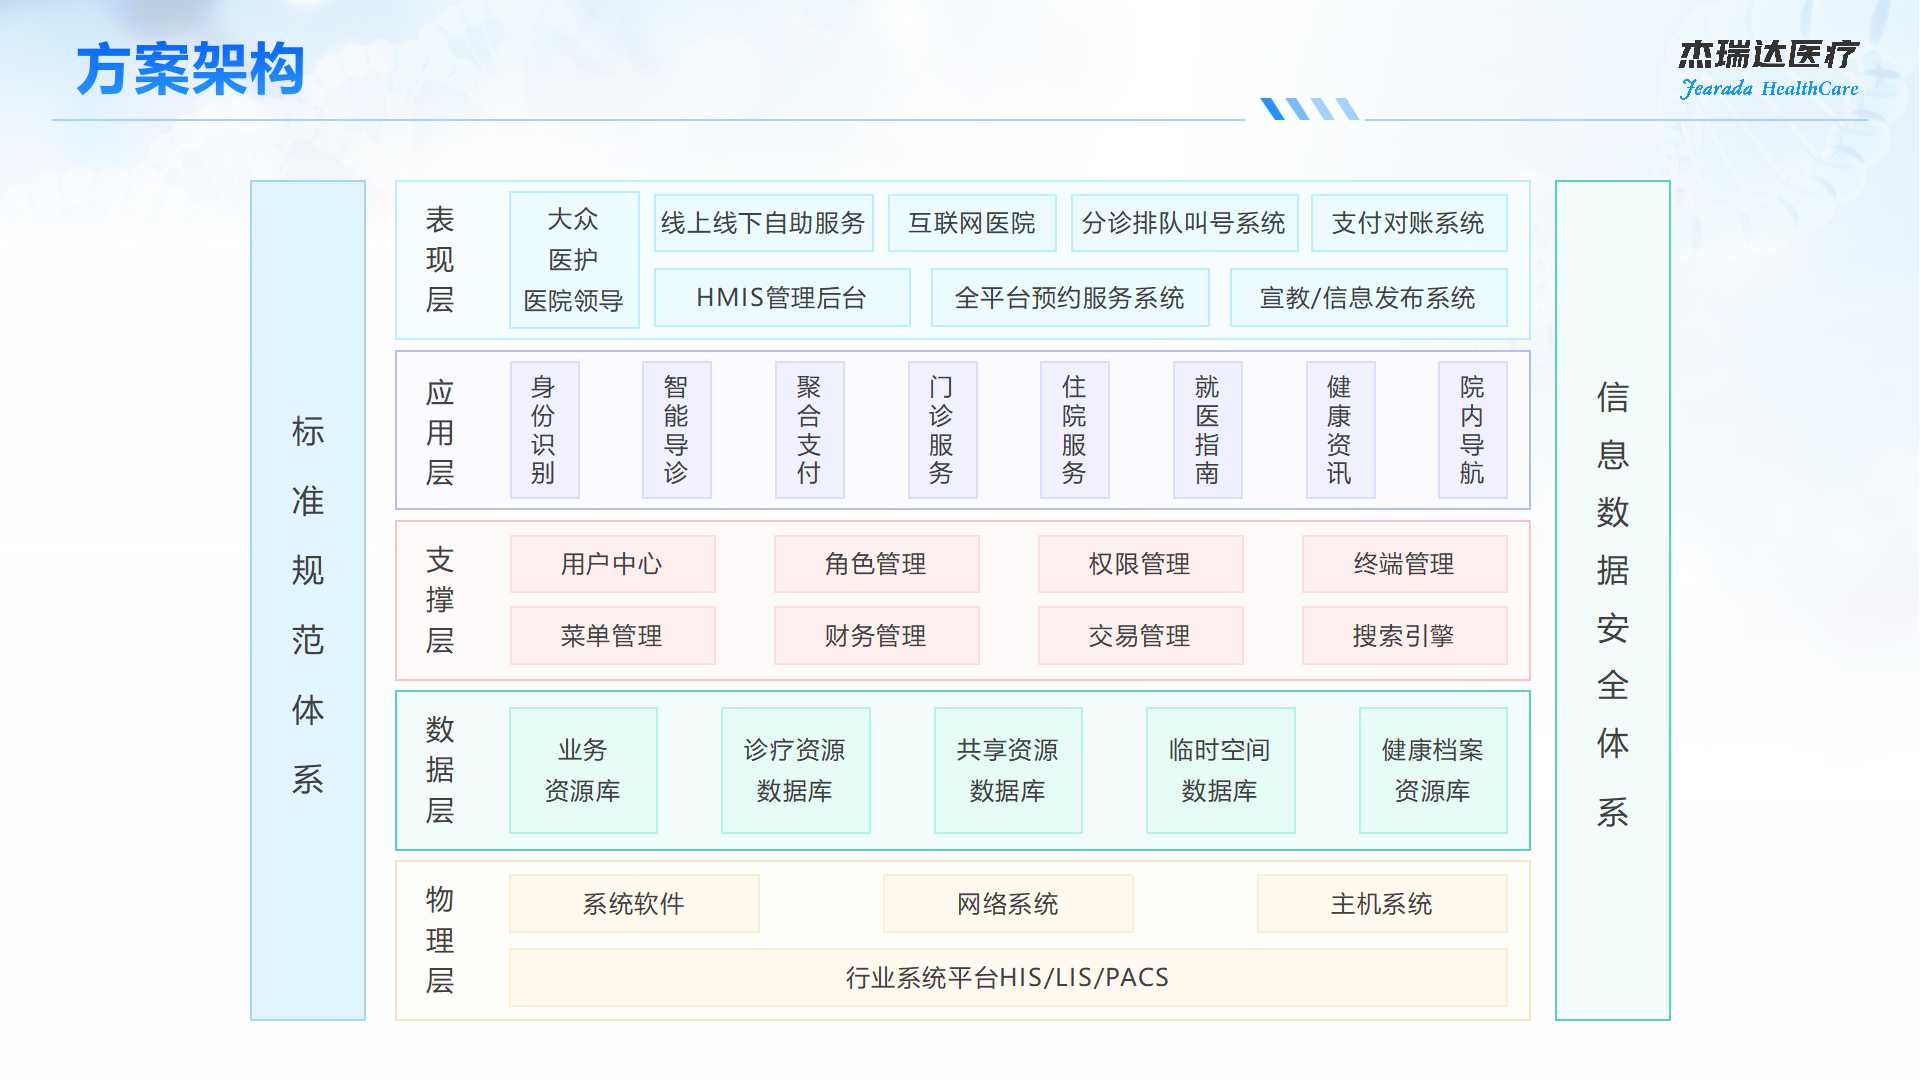Click the blue striped divider decoration

(x=1308, y=108)
